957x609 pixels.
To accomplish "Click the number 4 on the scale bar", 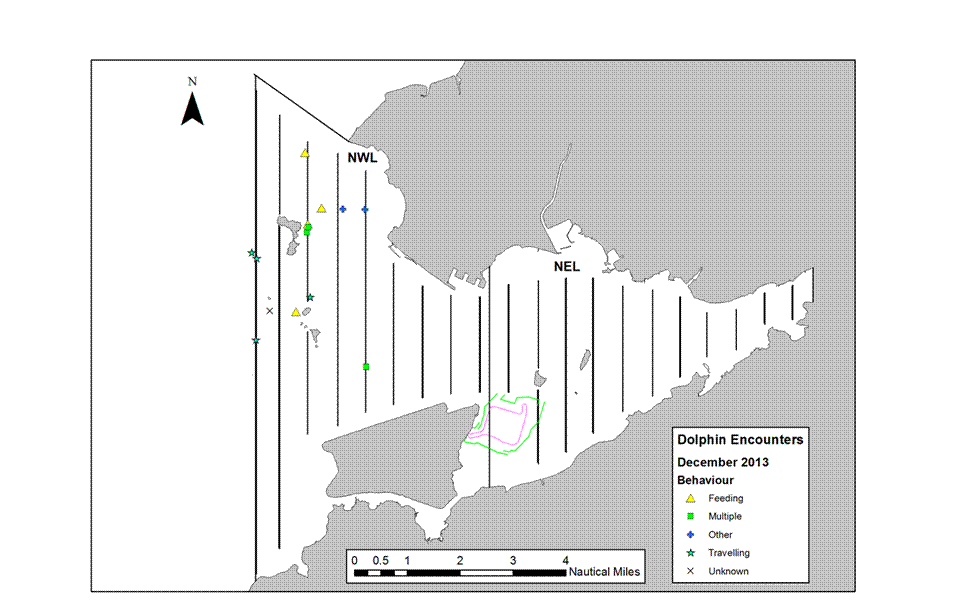I will pyautogui.click(x=566, y=560).
